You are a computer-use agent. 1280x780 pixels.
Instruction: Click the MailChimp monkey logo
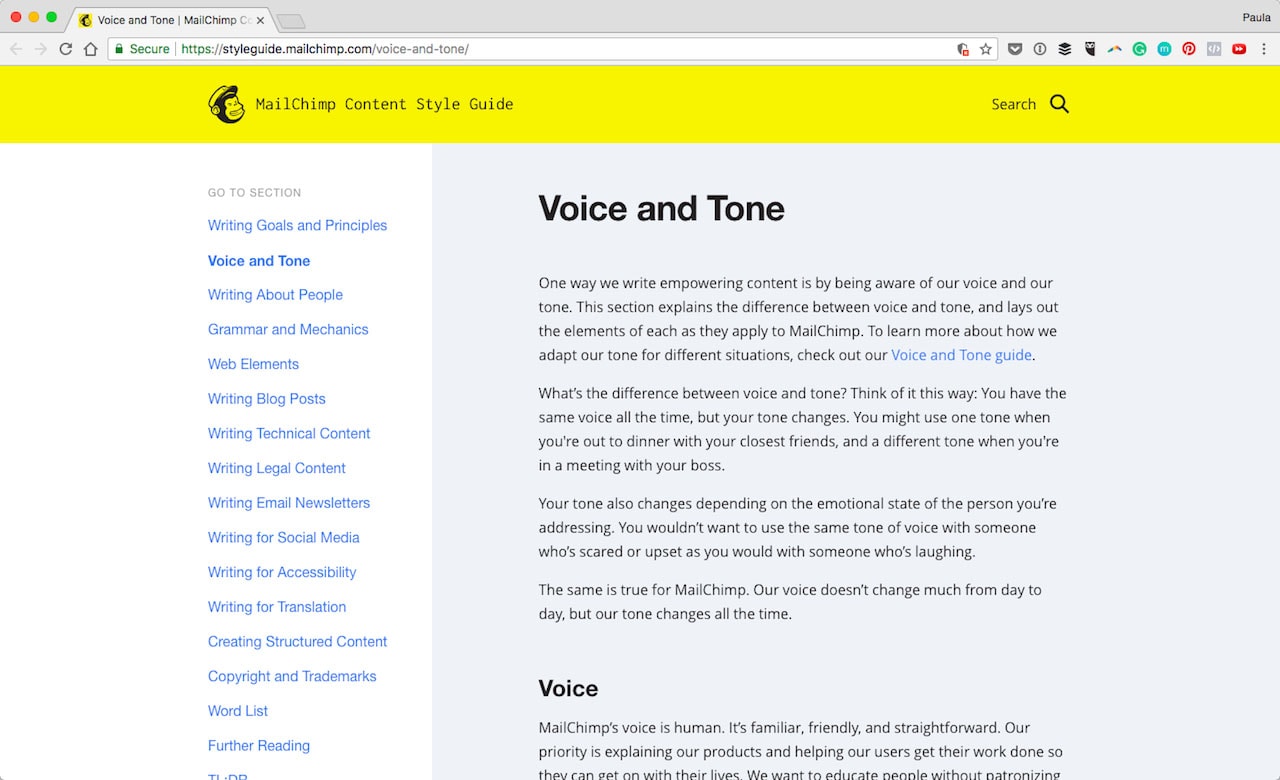pos(227,104)
